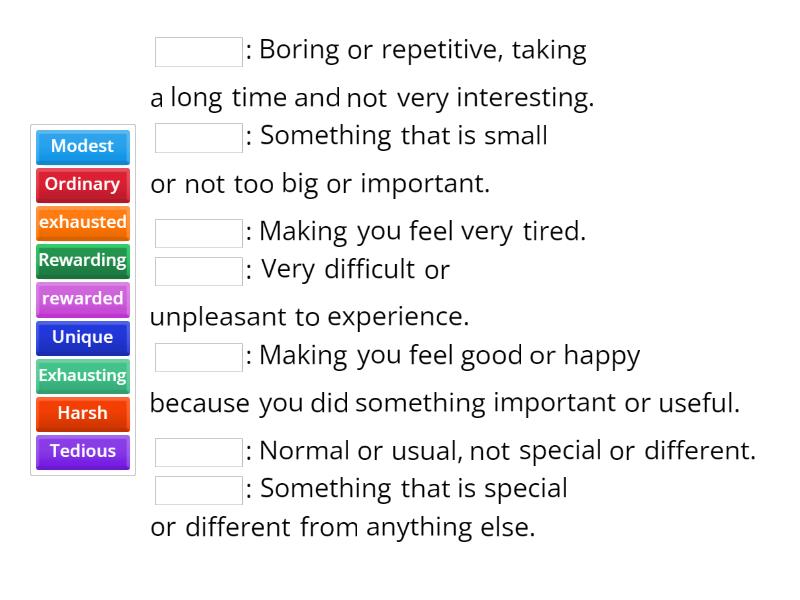Image resolution: width=800 pixels, height=600 pixels.
Task: Click the teal Exhausting word tile
Action: pyautogui.click(x=83, y=375)
